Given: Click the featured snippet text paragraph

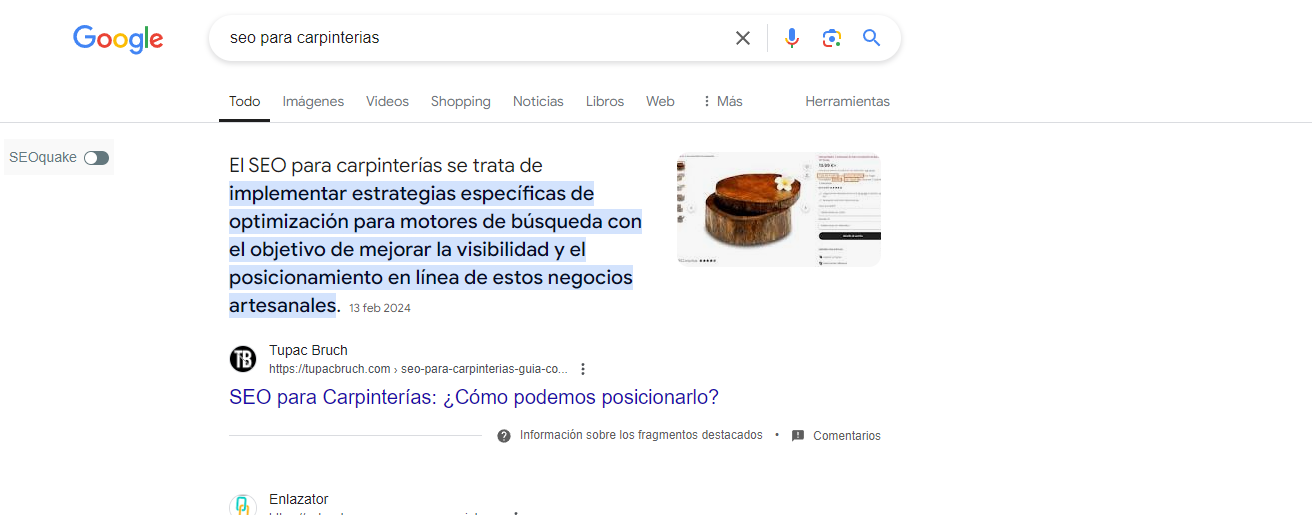Looking at the screenshot, I should [436, 235].
